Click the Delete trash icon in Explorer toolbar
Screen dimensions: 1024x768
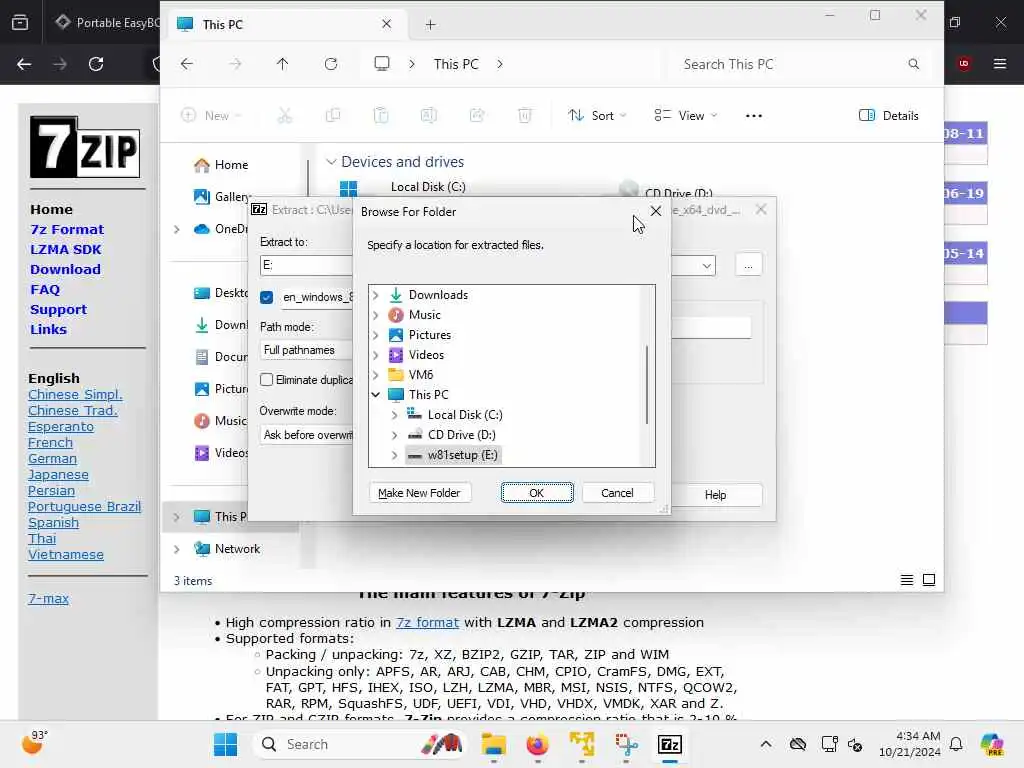pos(524,116)
